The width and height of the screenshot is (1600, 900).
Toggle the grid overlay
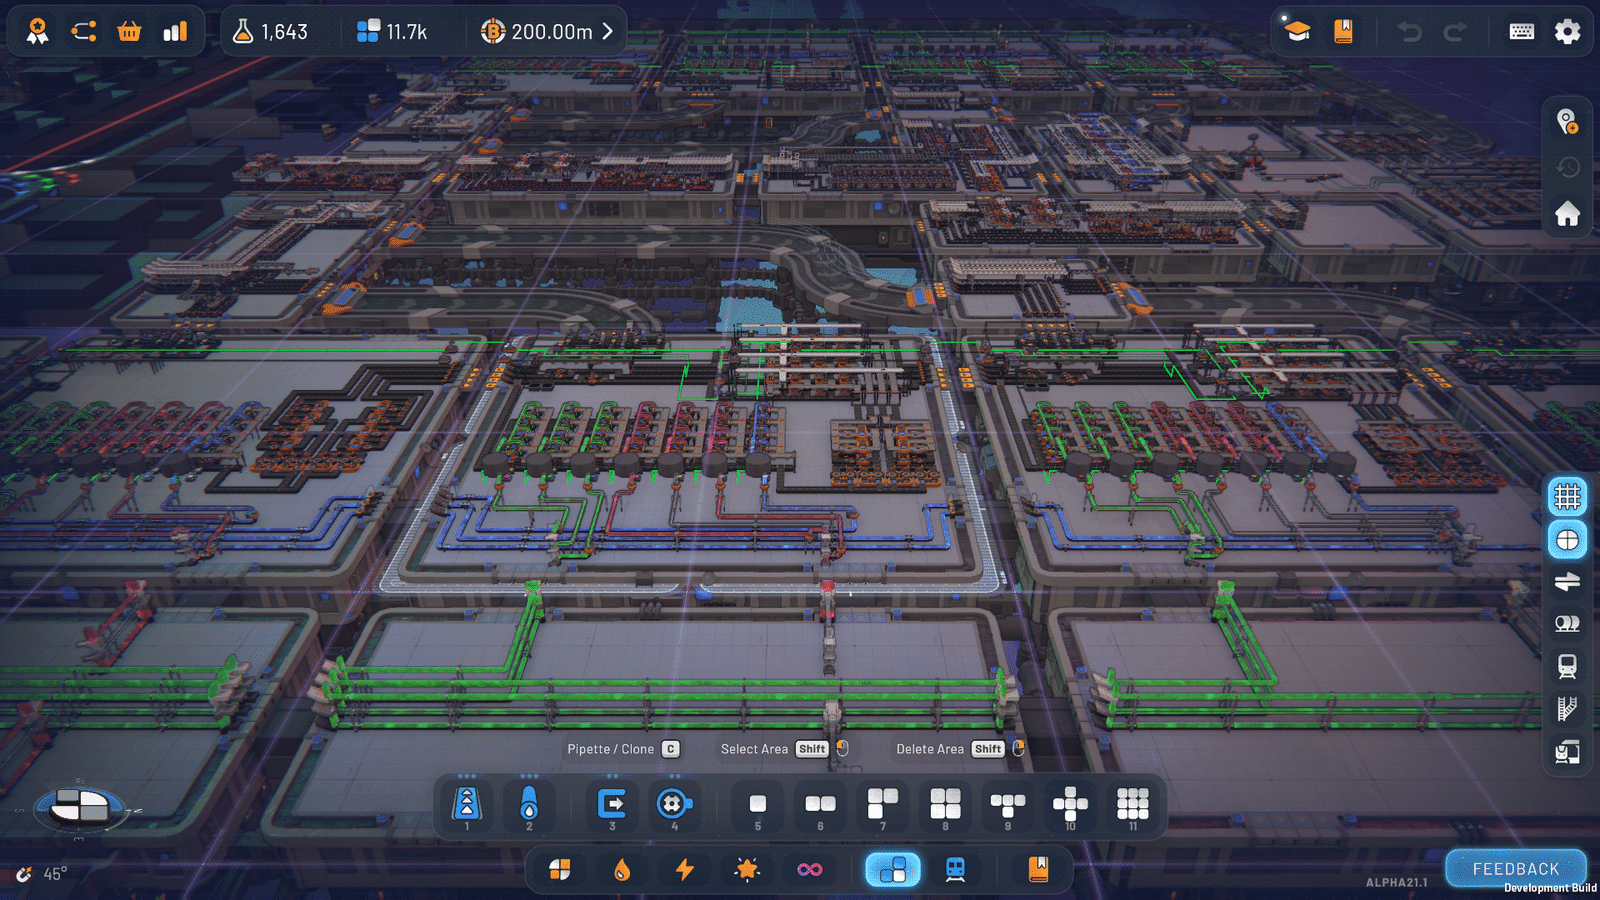(1567, 496)
